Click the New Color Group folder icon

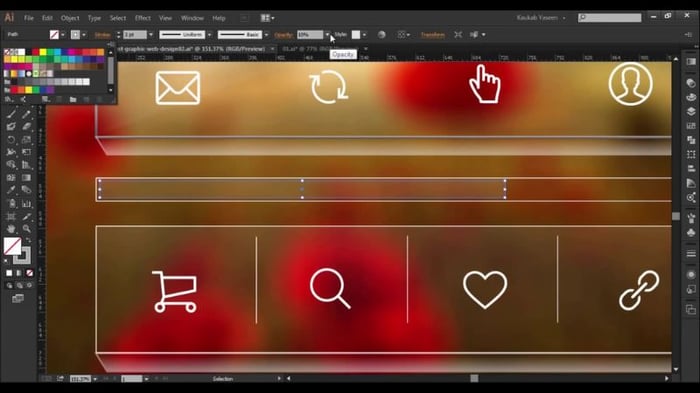73,100
